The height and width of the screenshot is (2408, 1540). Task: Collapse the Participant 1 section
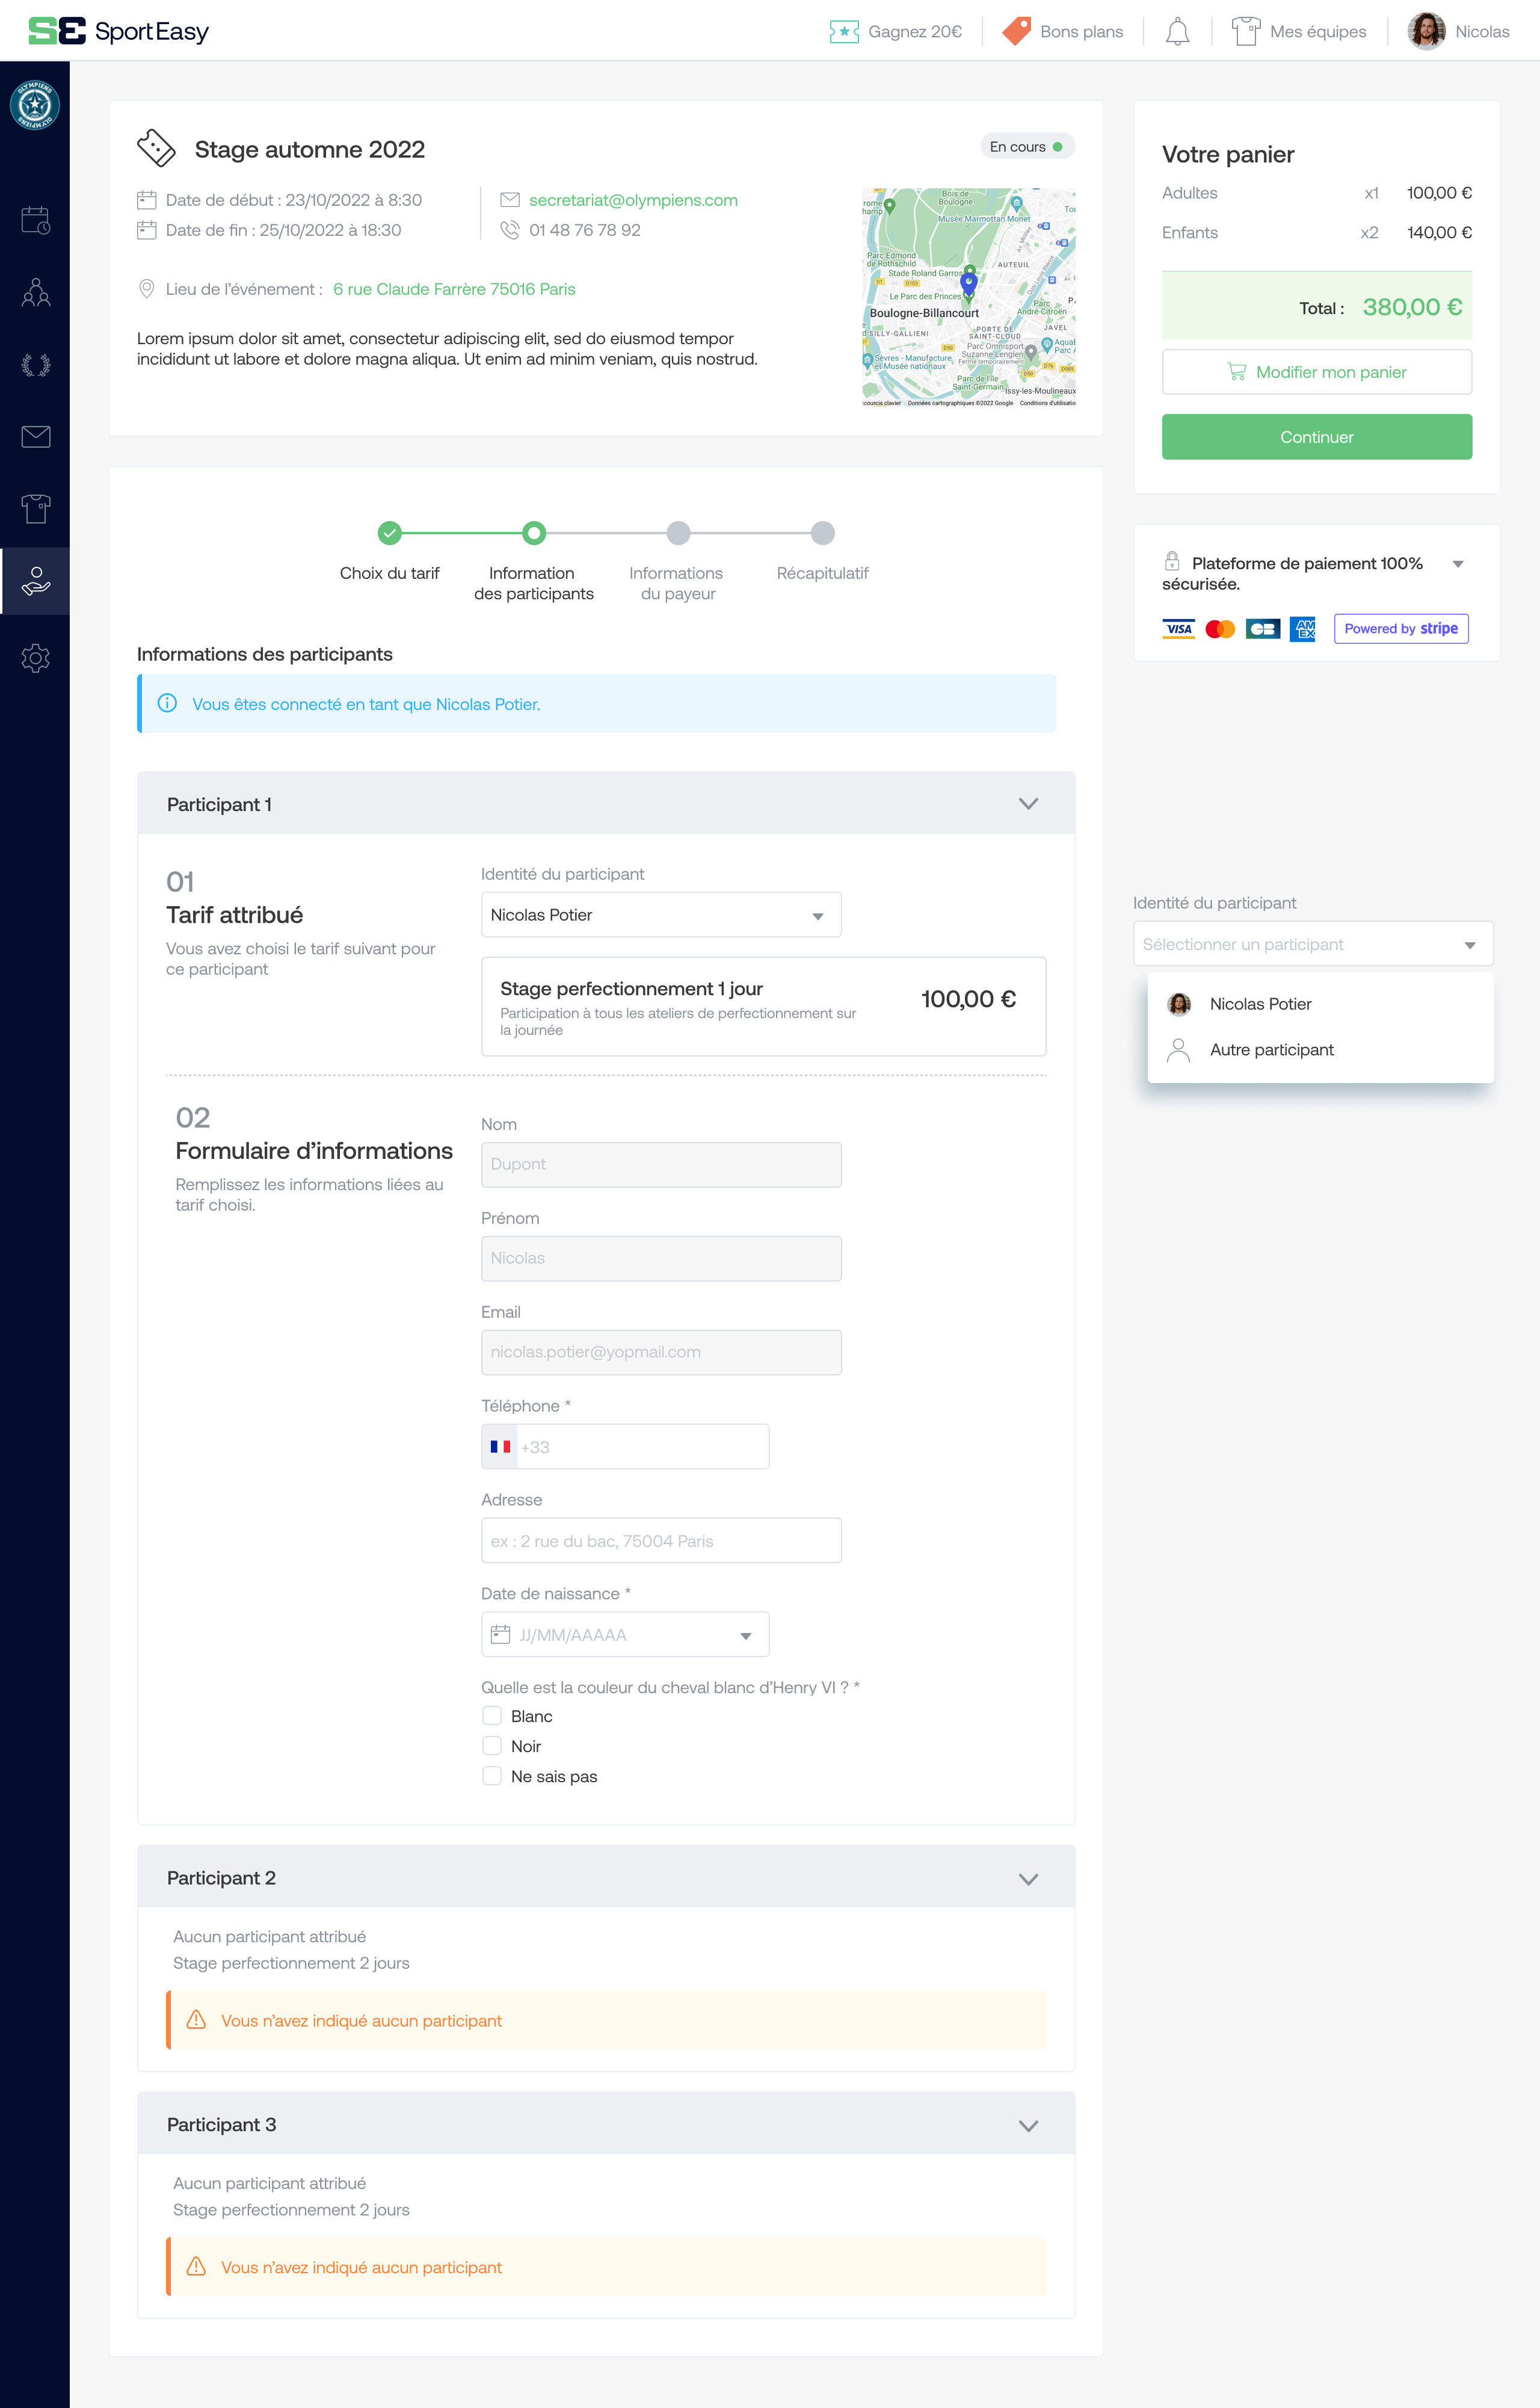point(1028,804)
